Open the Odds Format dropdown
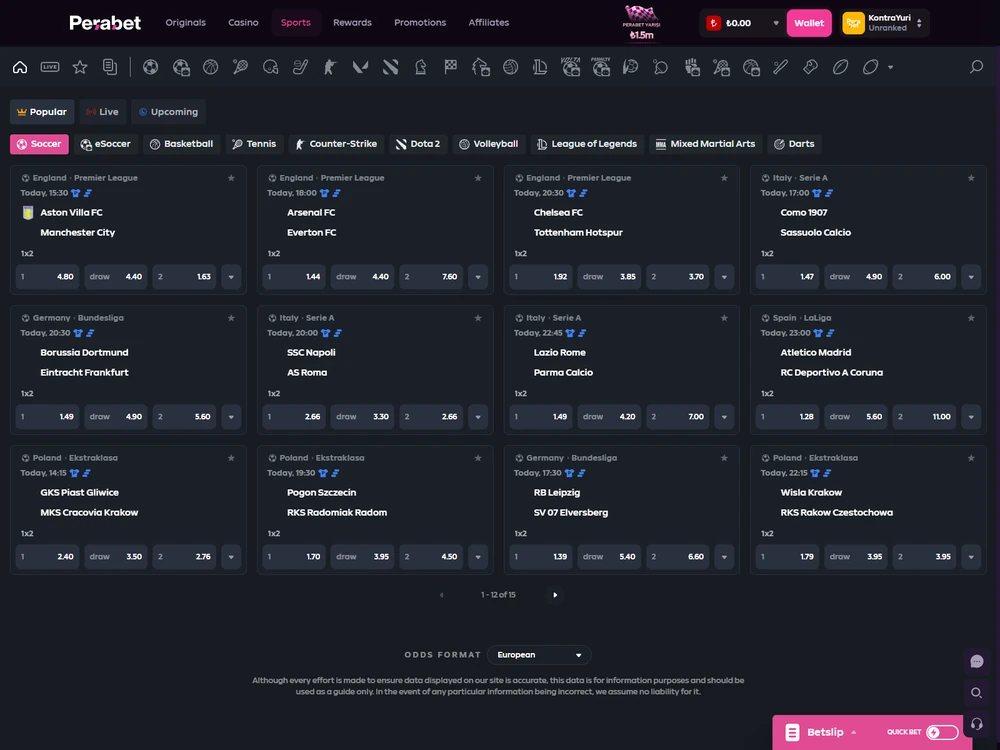 [x=539, y=655]
